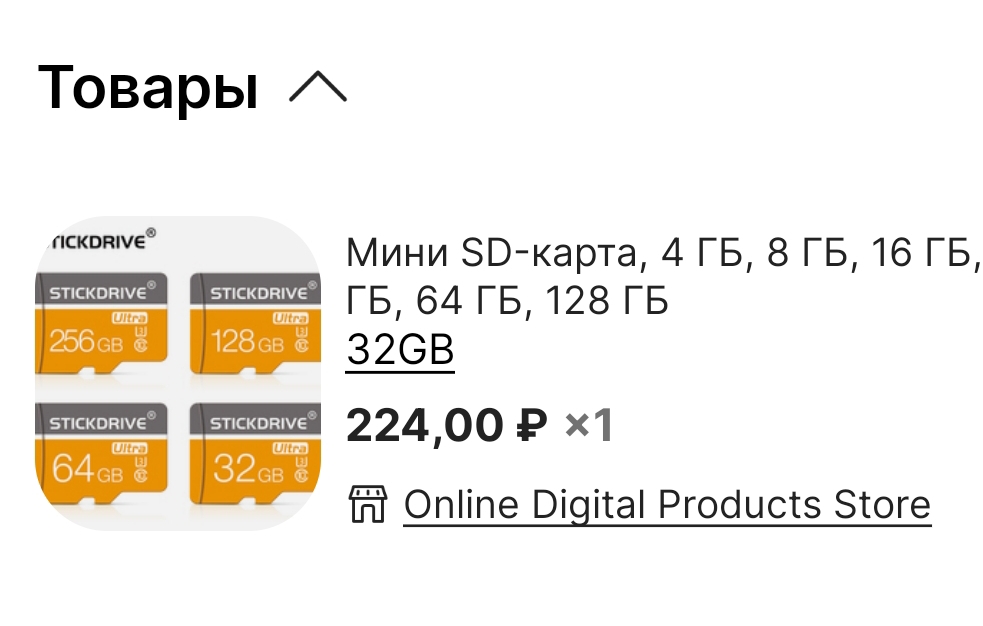Click the 64GB card in the product image

tap(102, 454)
